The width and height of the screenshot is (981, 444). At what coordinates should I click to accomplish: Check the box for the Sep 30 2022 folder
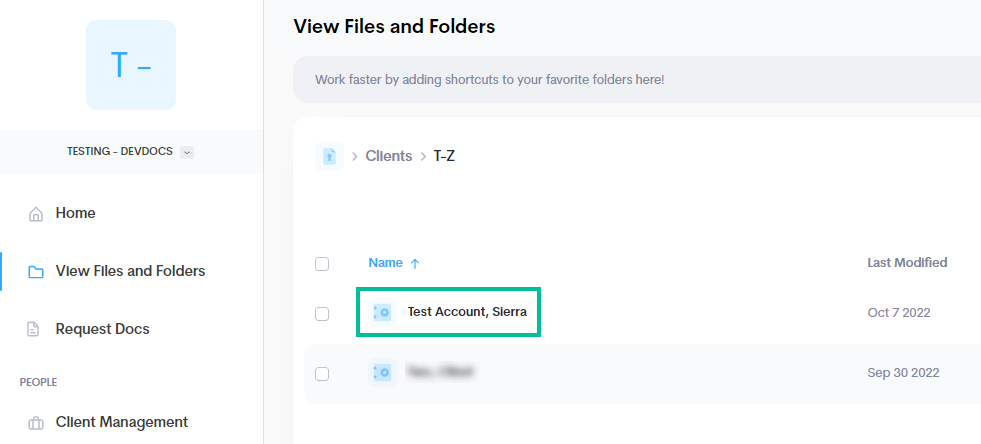pos(322,374)
